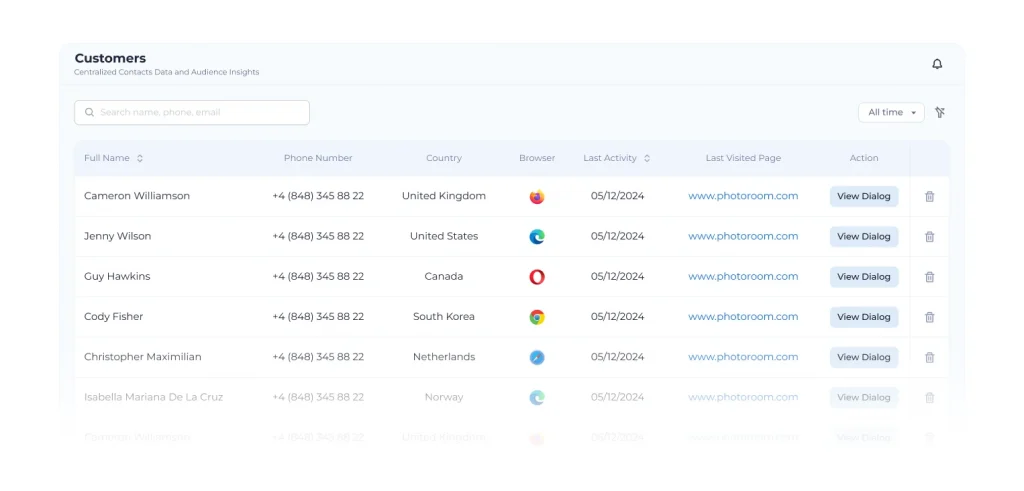View Dialog for Cameron Williamson

coord(863,197)
